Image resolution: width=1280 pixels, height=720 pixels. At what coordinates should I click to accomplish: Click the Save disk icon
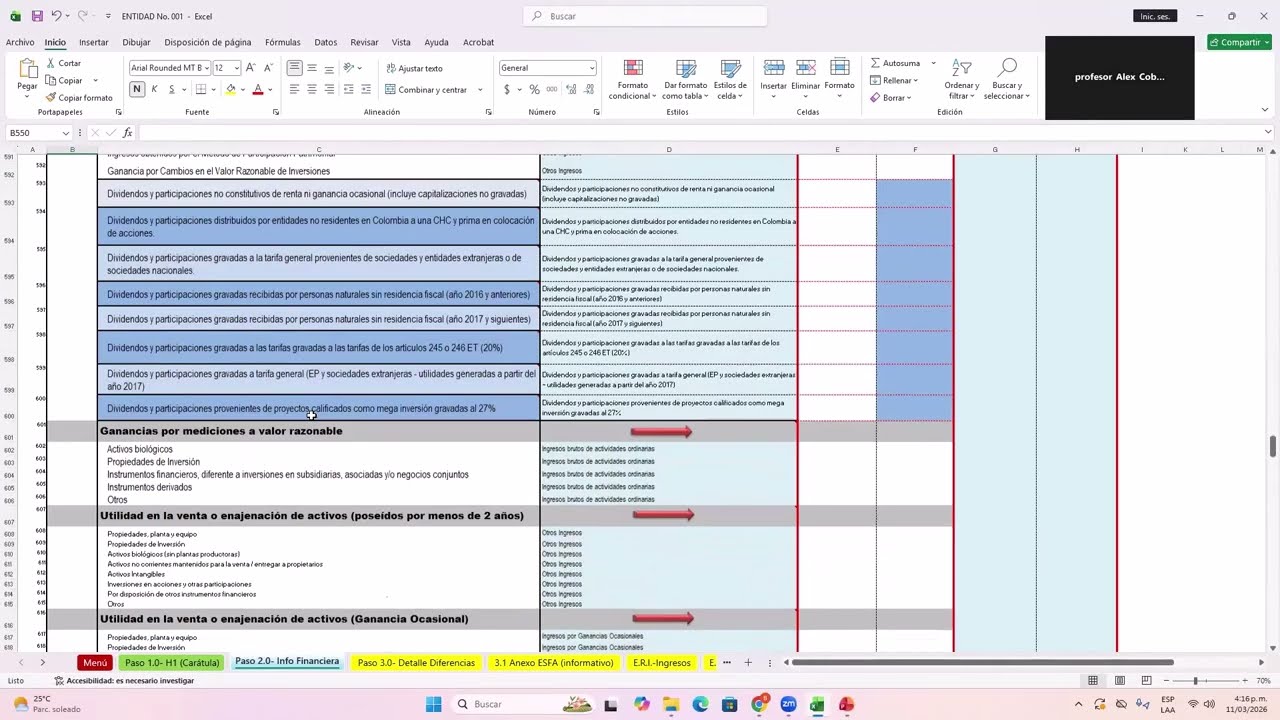[x=37, y=16]
